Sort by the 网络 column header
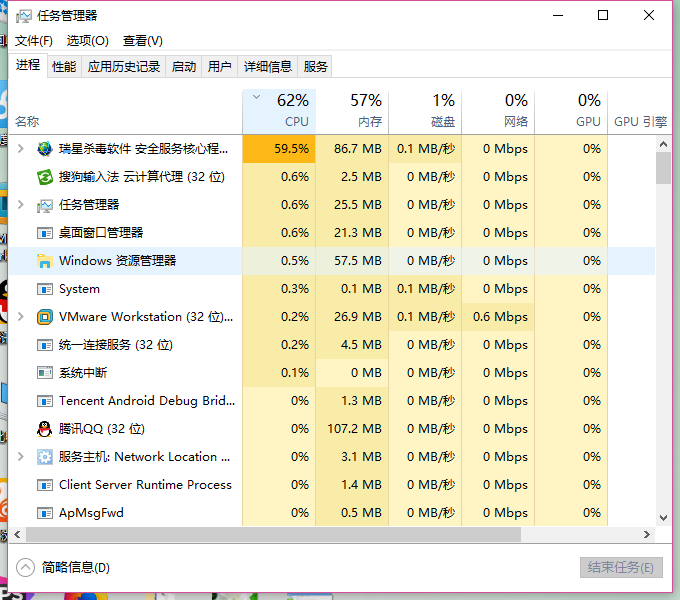The height and width of the screenshot is (600, 680). [x=498, y=111]
